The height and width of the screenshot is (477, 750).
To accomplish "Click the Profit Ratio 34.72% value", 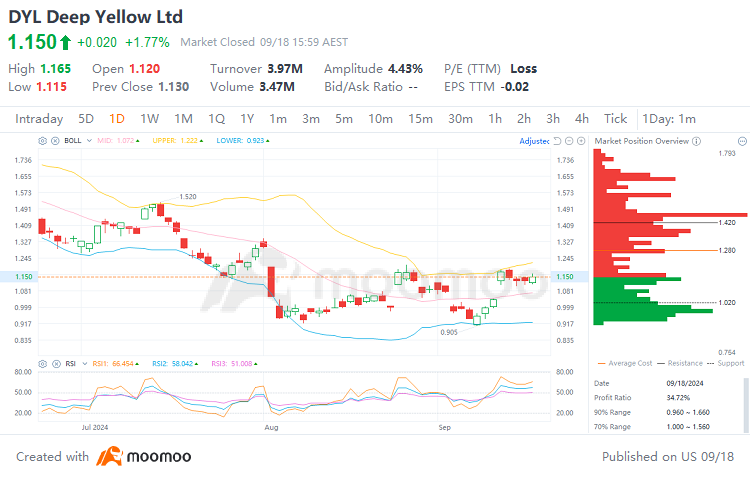I will [678, 398].
